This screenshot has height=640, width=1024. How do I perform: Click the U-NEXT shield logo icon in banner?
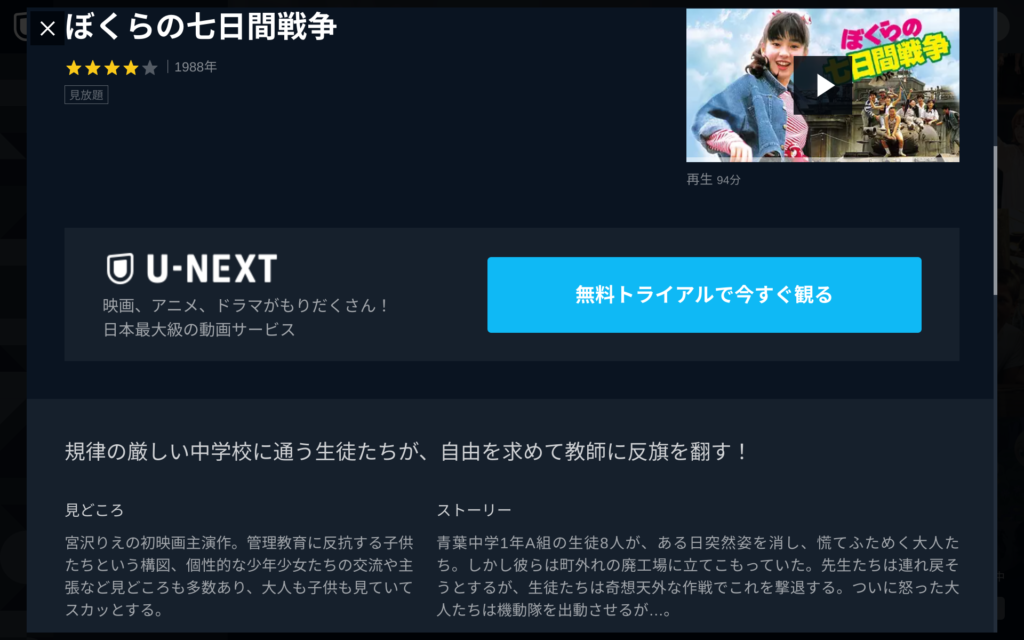[x=120, y=268]
